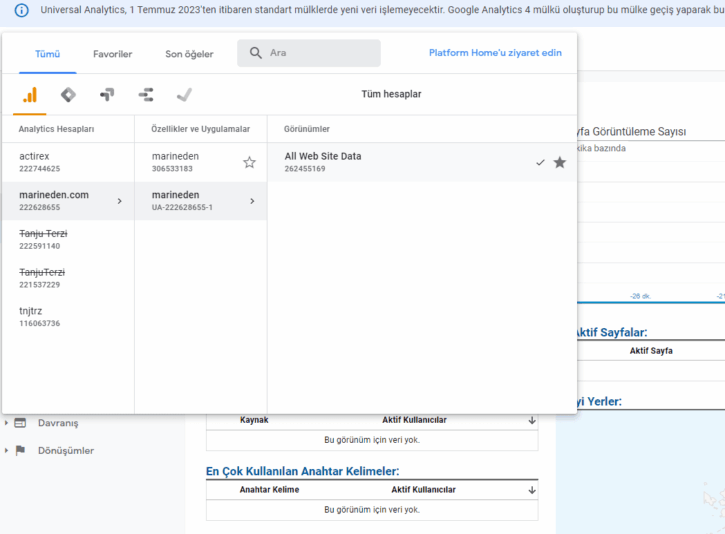Click the Anahtar Kelime column header
The width and height of the screenshot is (725, 534).
point(269,490)
